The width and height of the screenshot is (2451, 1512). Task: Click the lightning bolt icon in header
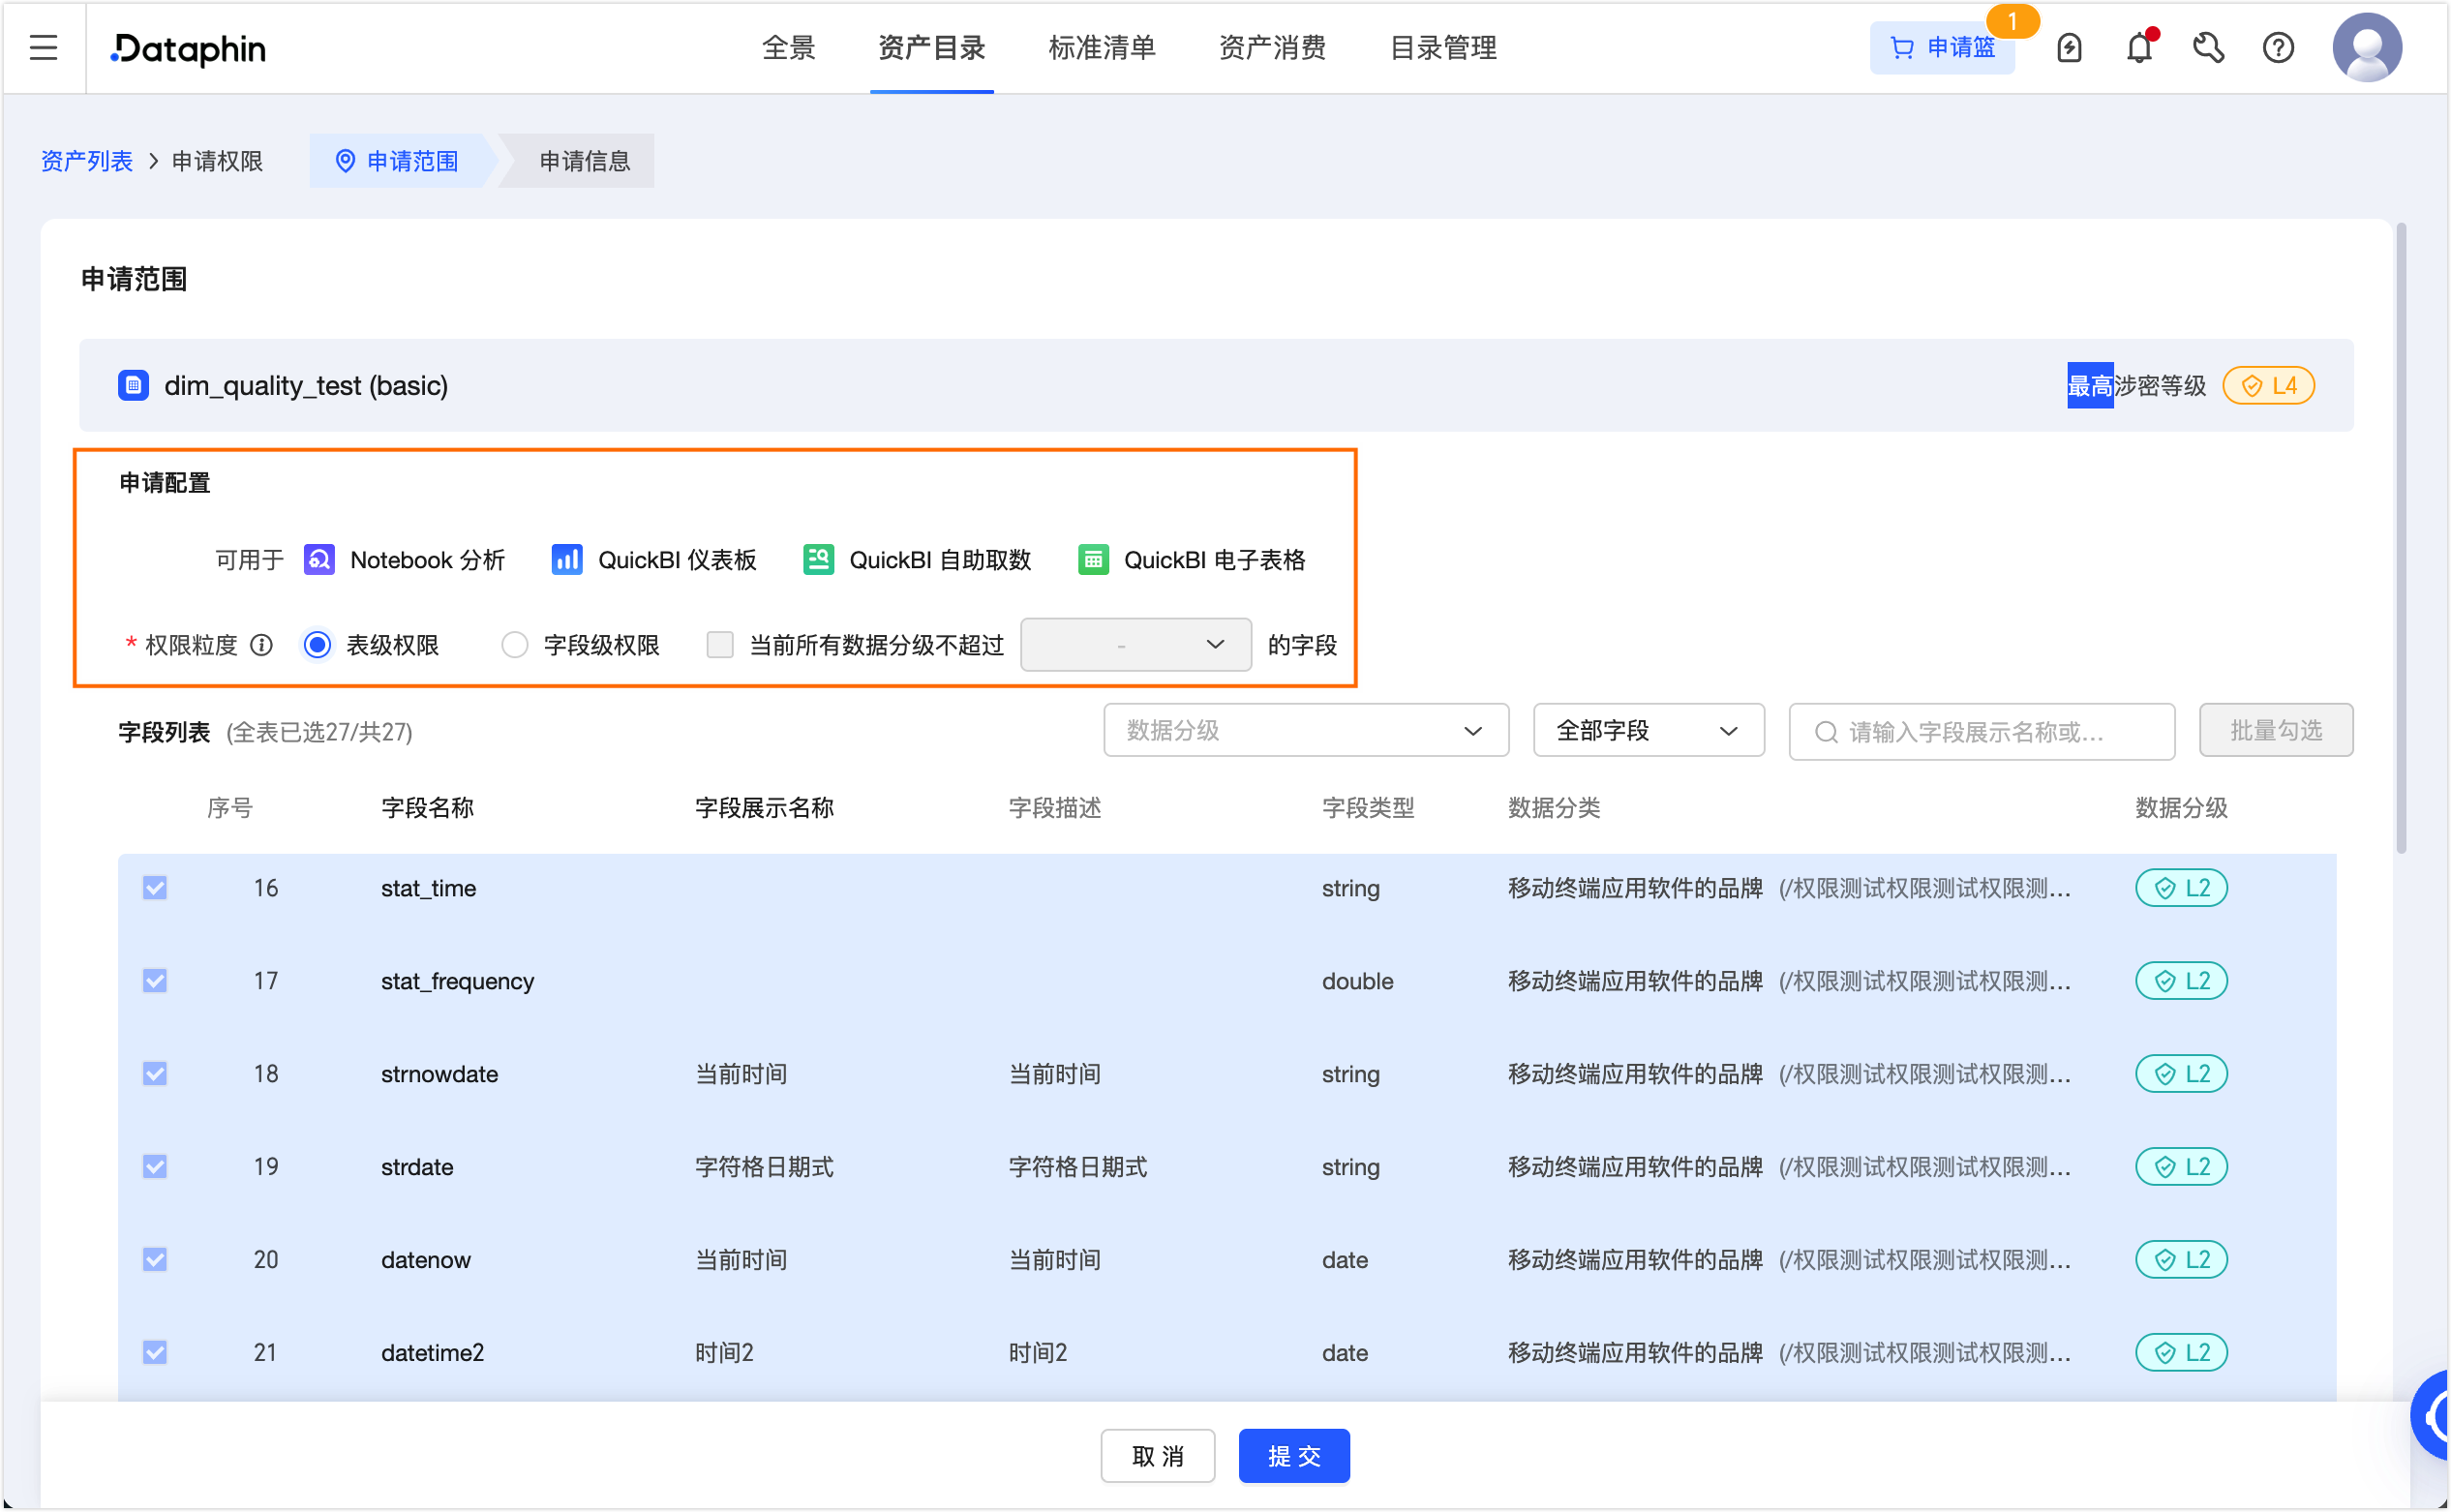(x=2069, y=47)
